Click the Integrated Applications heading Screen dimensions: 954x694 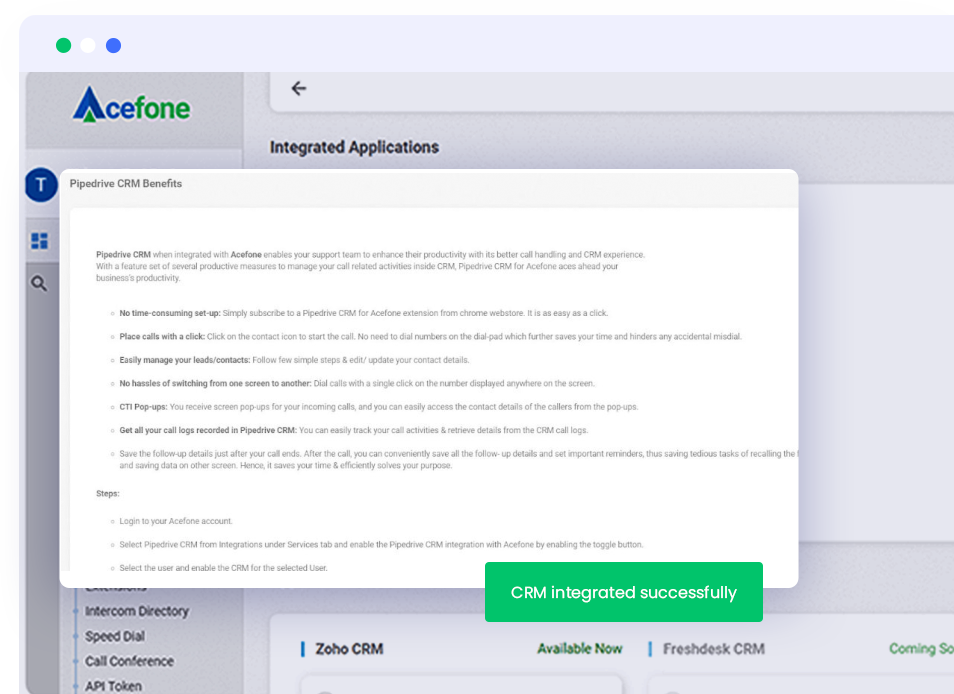(354, 147)
